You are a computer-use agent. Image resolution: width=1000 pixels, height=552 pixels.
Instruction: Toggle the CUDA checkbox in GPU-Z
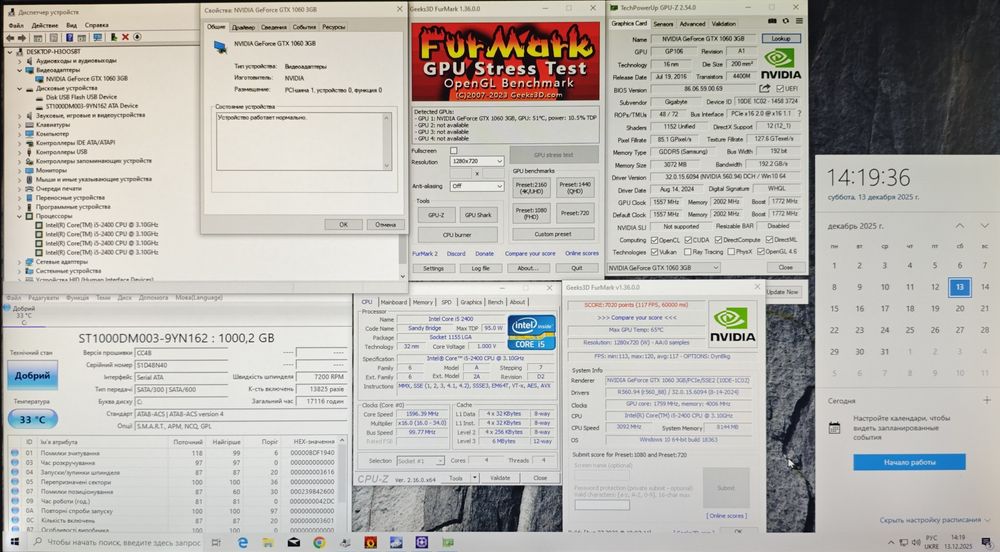(x=688, y=240)
